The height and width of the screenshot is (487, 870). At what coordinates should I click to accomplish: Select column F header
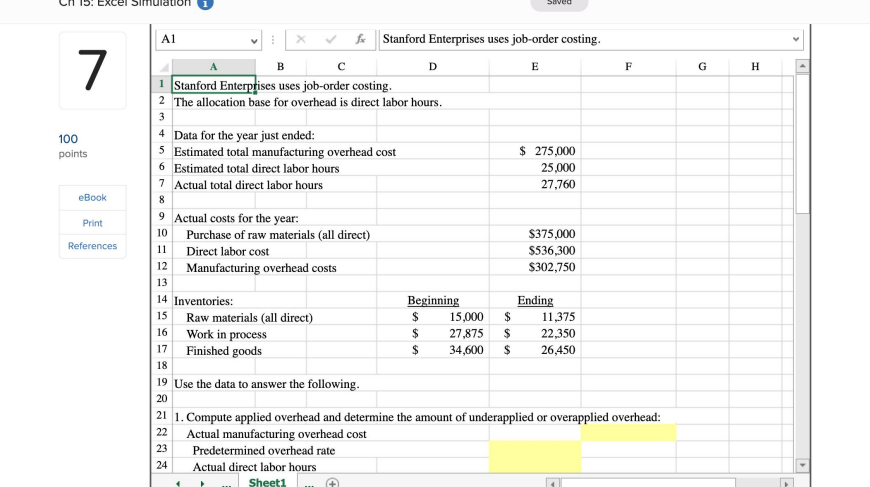tap(628, 67)
